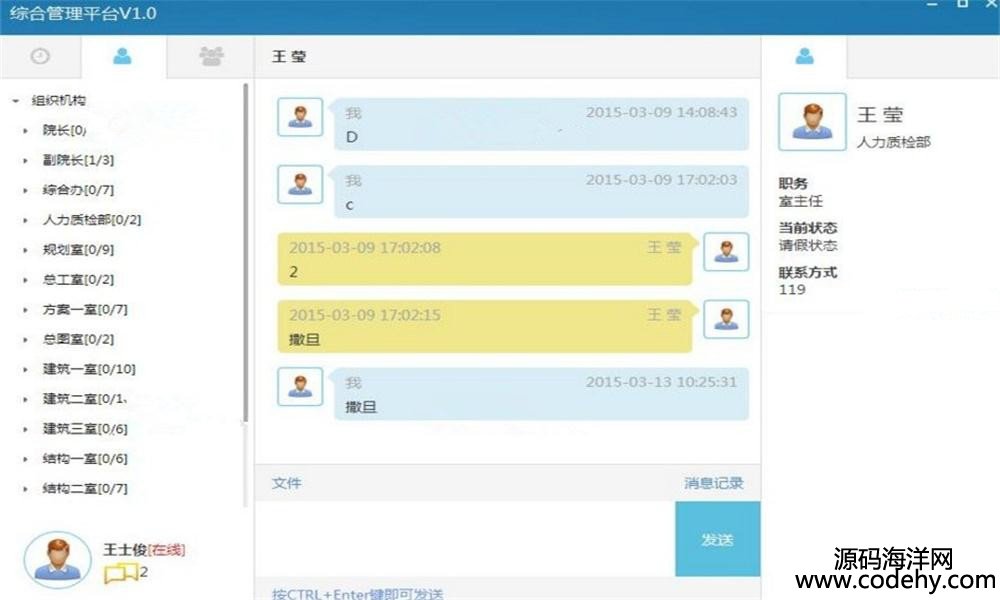Click the contact number 119
This screenshot has height=600, width=1000.
[792, 290]
